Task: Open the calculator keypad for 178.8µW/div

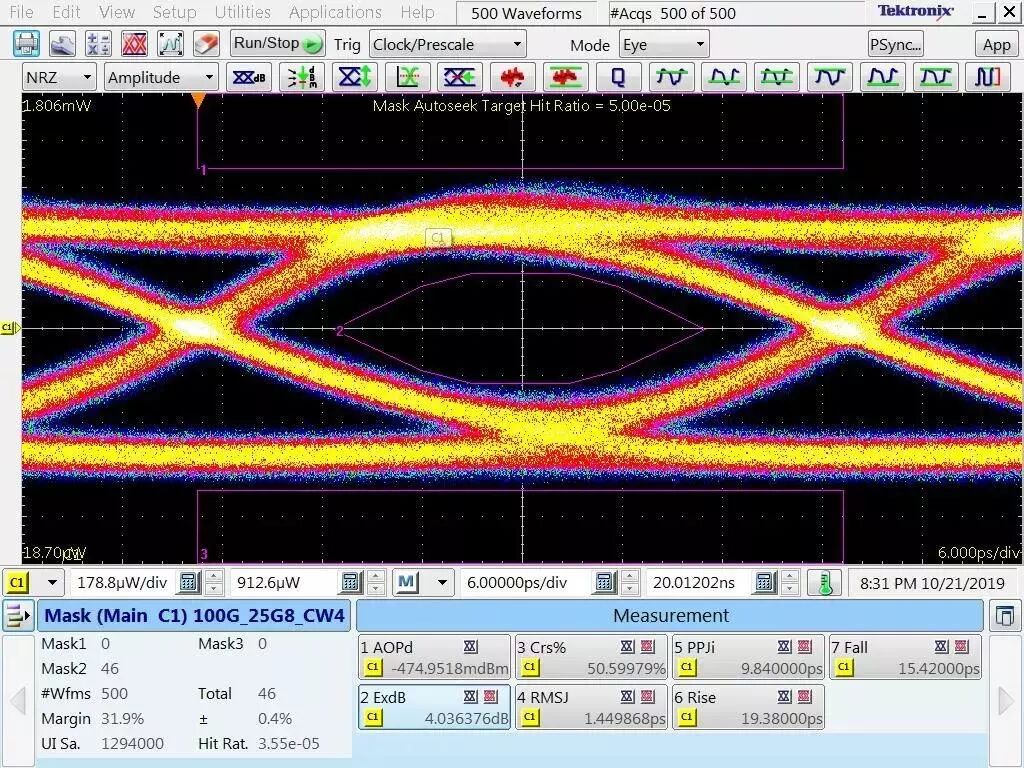Action: point(189,582)
